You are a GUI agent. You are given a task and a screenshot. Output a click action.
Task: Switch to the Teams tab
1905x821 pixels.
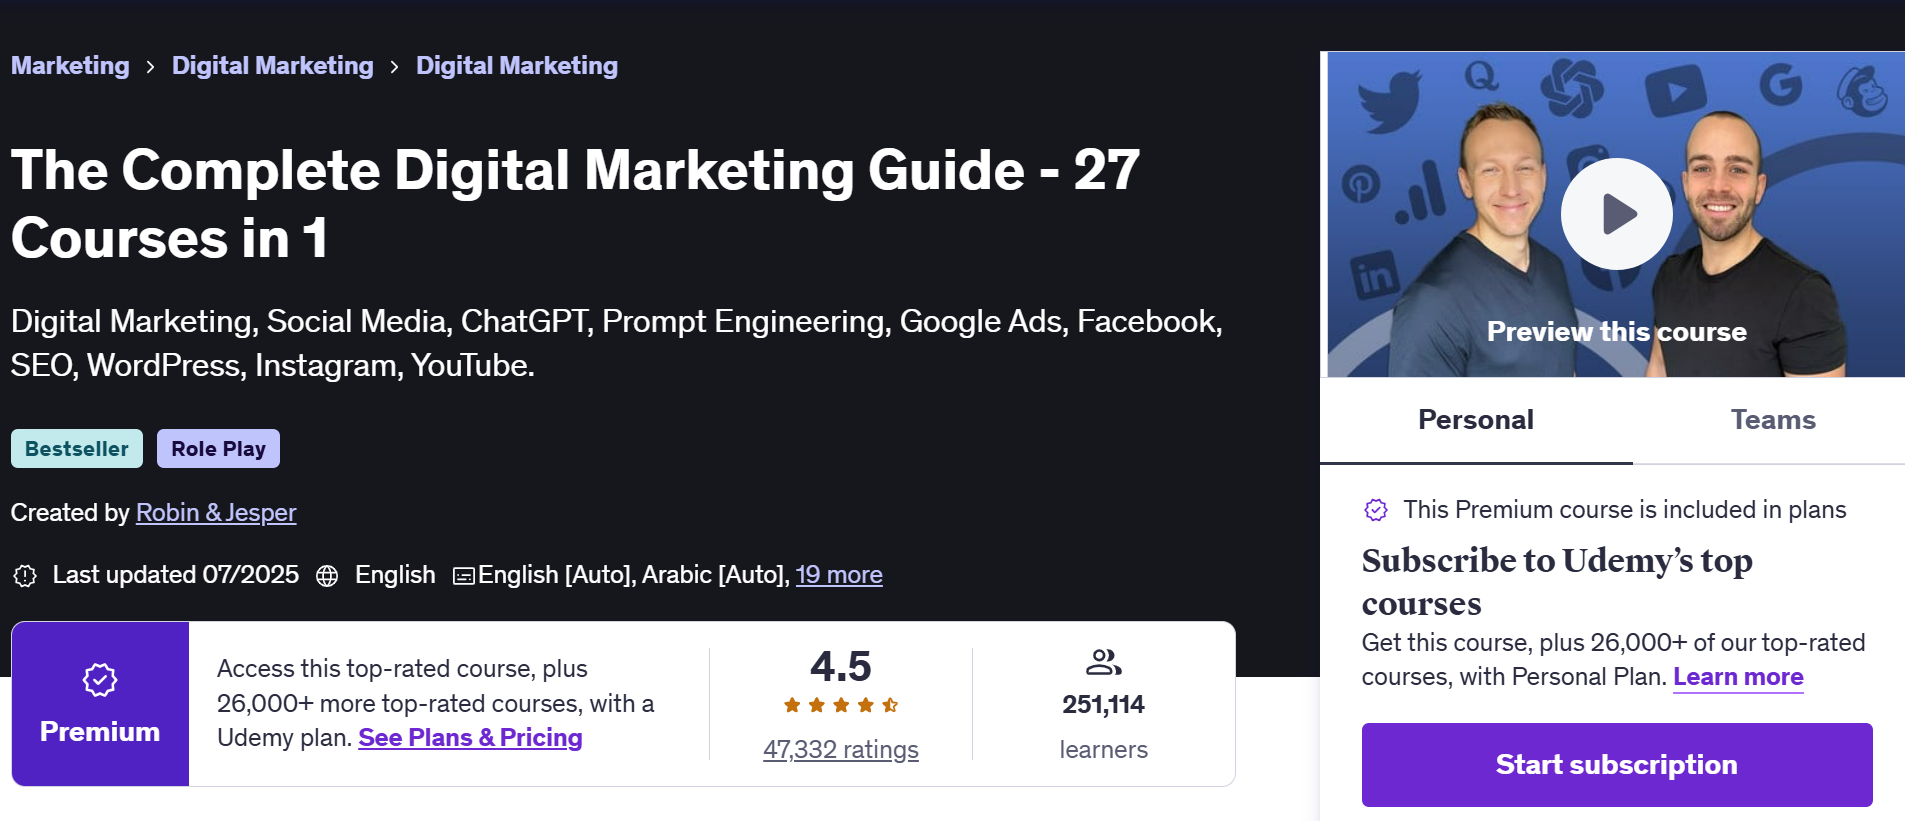(x=1772, y=420)
